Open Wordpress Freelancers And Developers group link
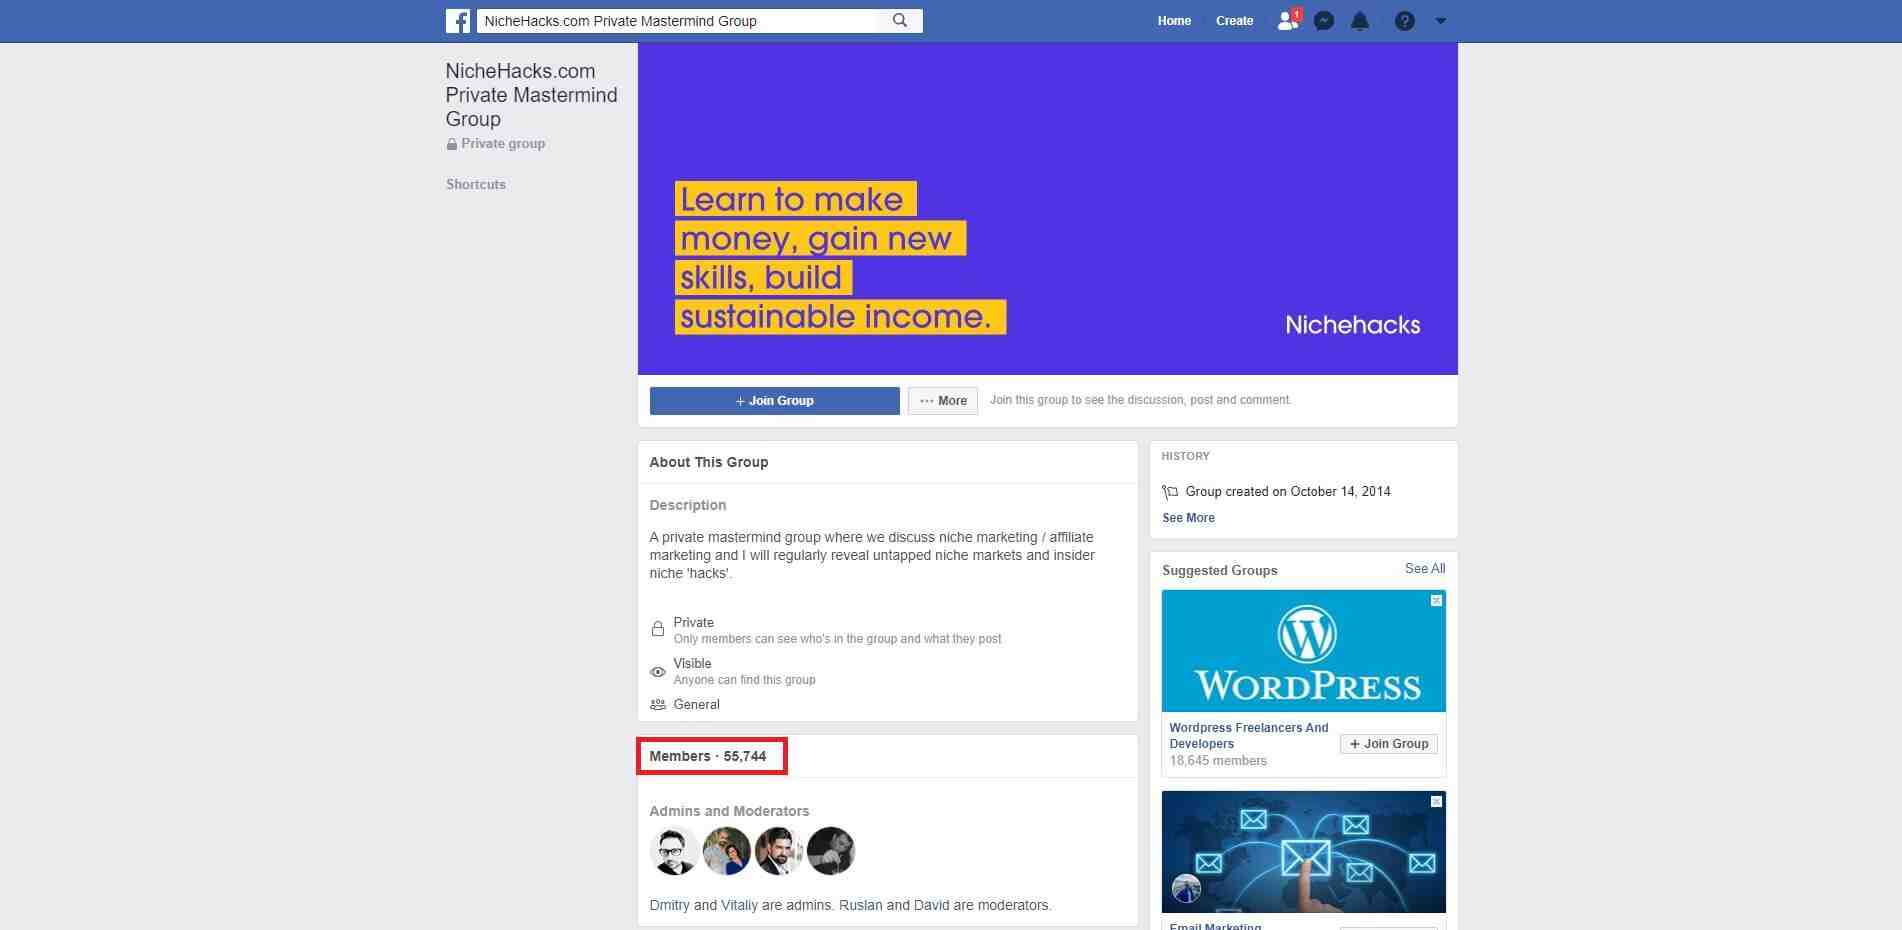 pos(1249,736)
